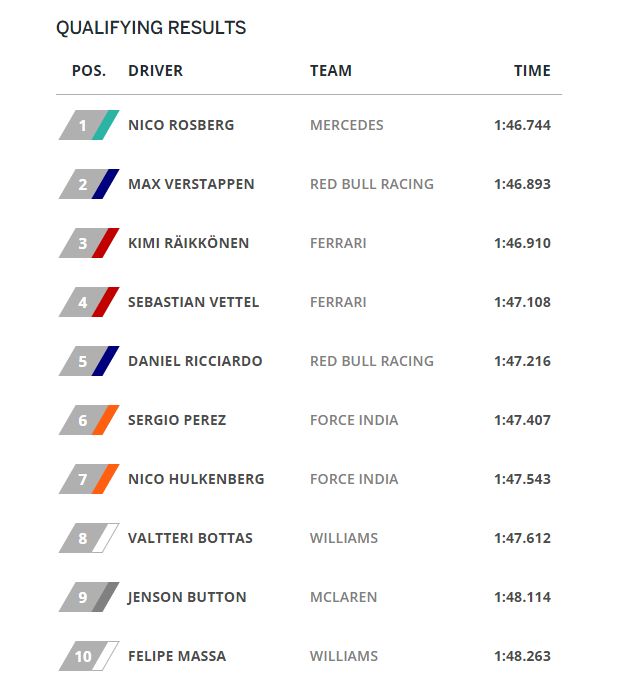Select the Nico Rosberg driver name
The width and height of the screenshot is (624, 700).
coord(181,126)
